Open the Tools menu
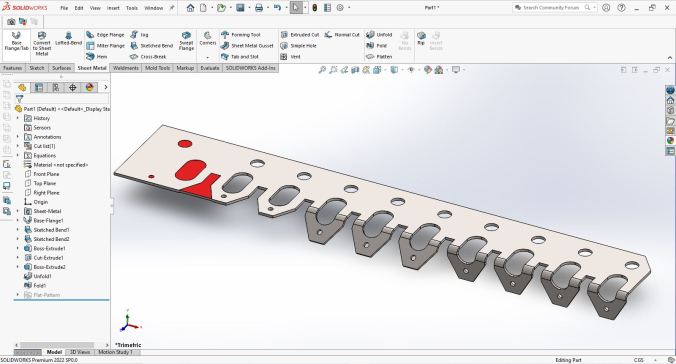Image resolution: width=676 pixels, height=364 pixels. [132, 8]
